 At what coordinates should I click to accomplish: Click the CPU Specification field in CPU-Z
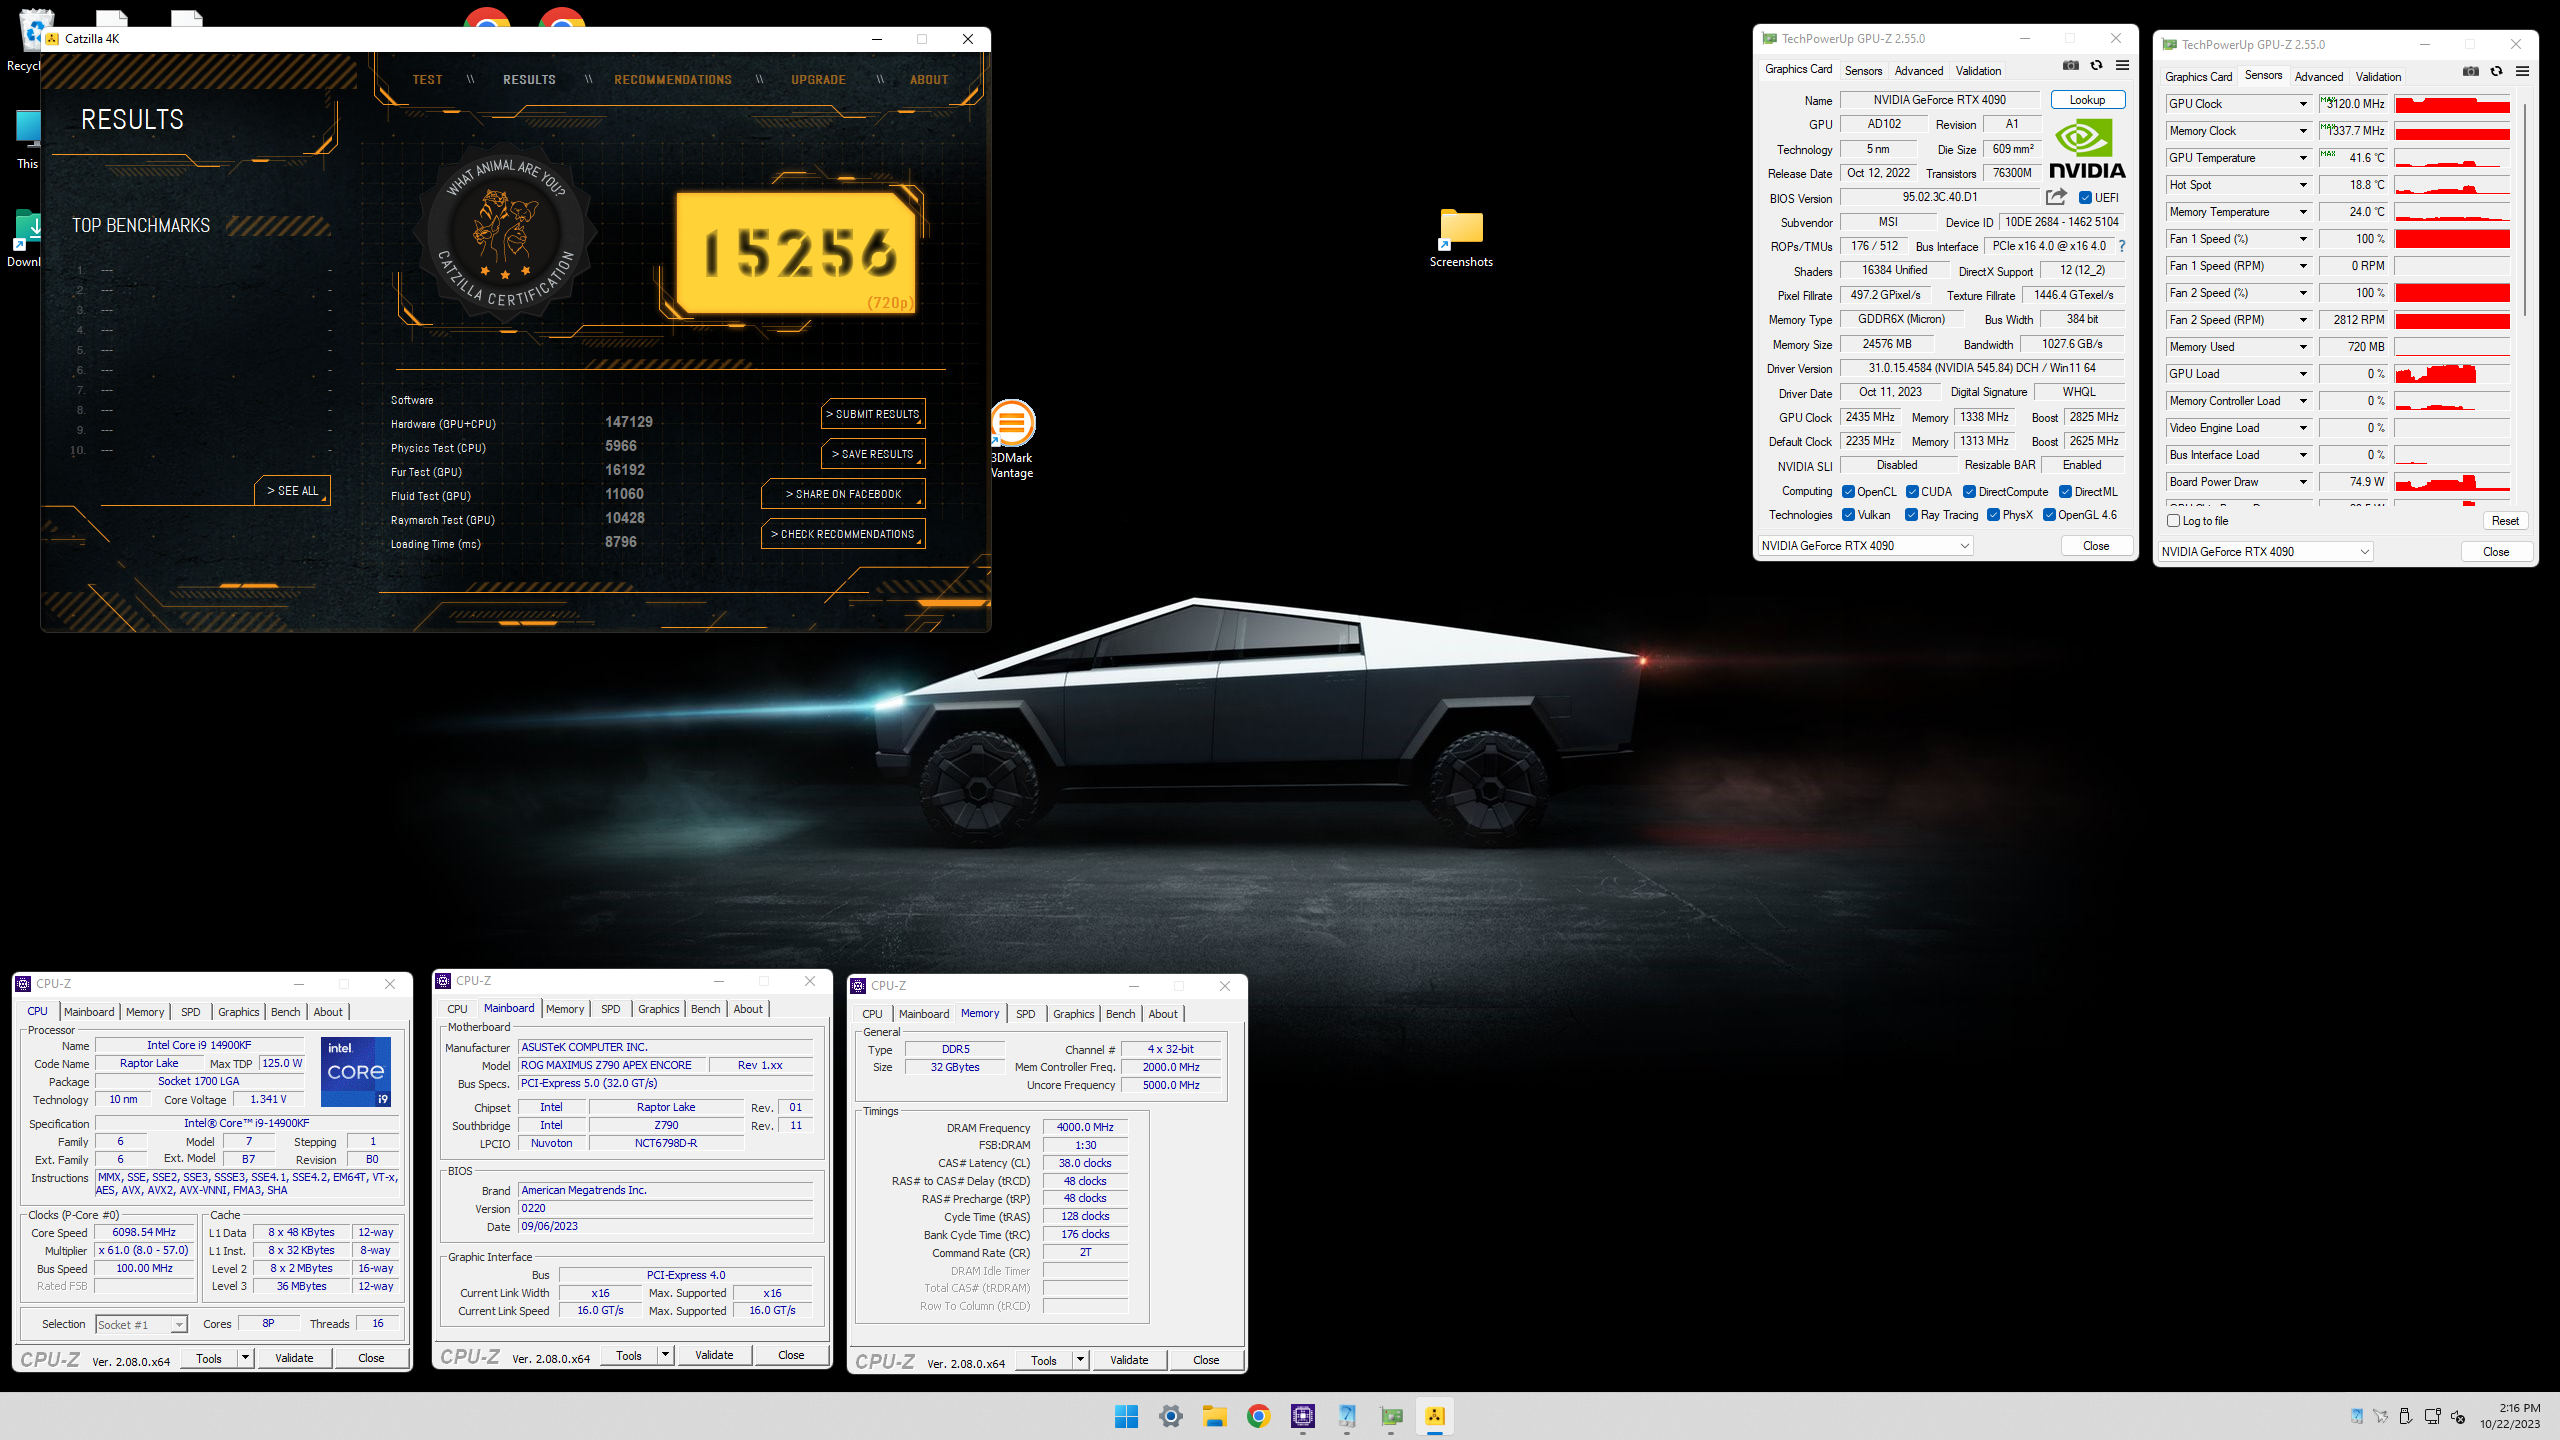point(247,1123)
